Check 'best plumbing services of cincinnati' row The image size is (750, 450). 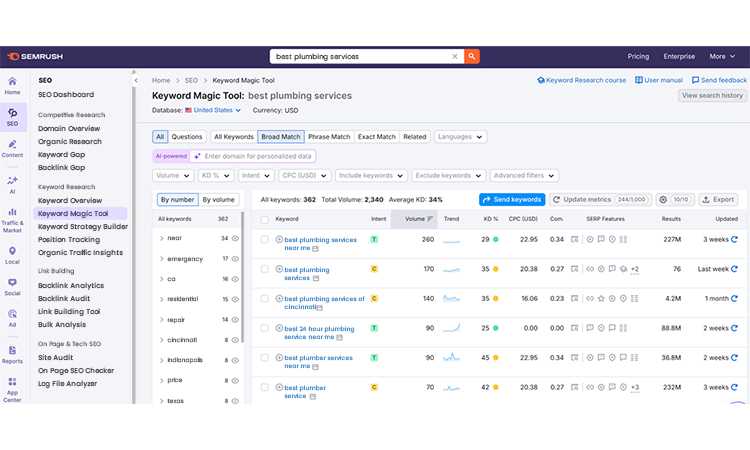click(x=264, y=298)
